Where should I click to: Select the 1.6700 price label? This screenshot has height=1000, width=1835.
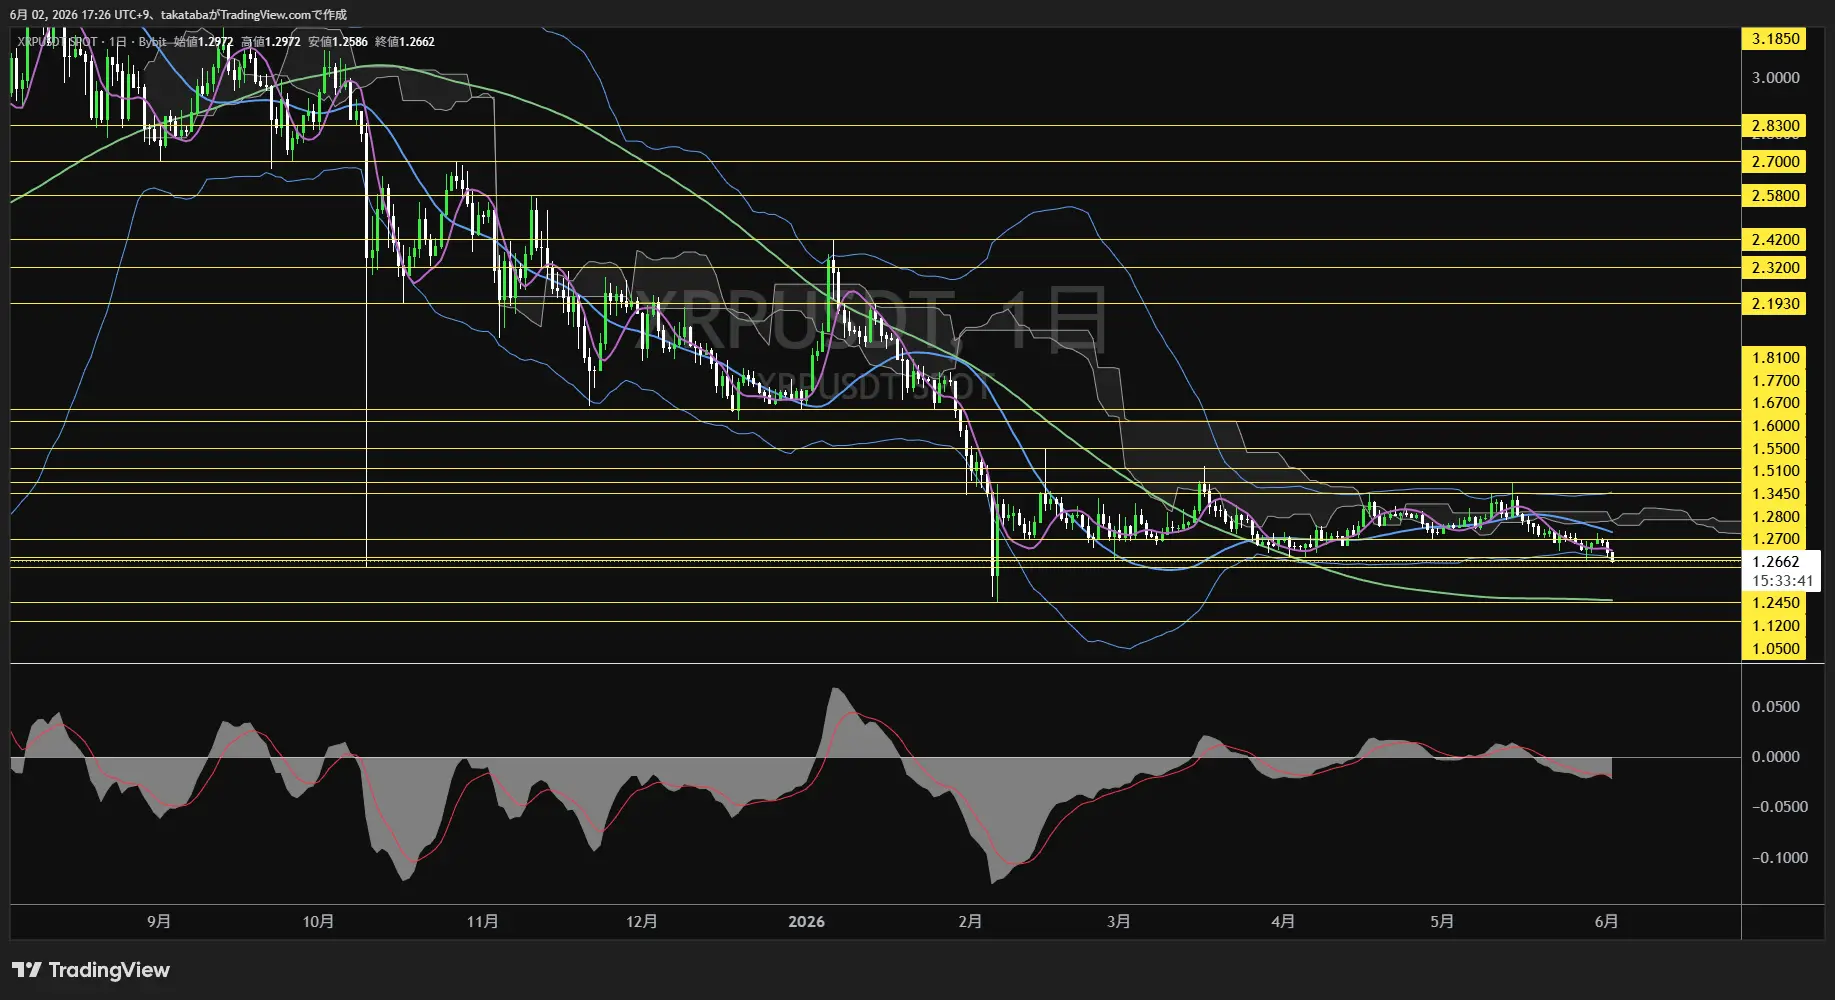click(x=1775, y=403)
